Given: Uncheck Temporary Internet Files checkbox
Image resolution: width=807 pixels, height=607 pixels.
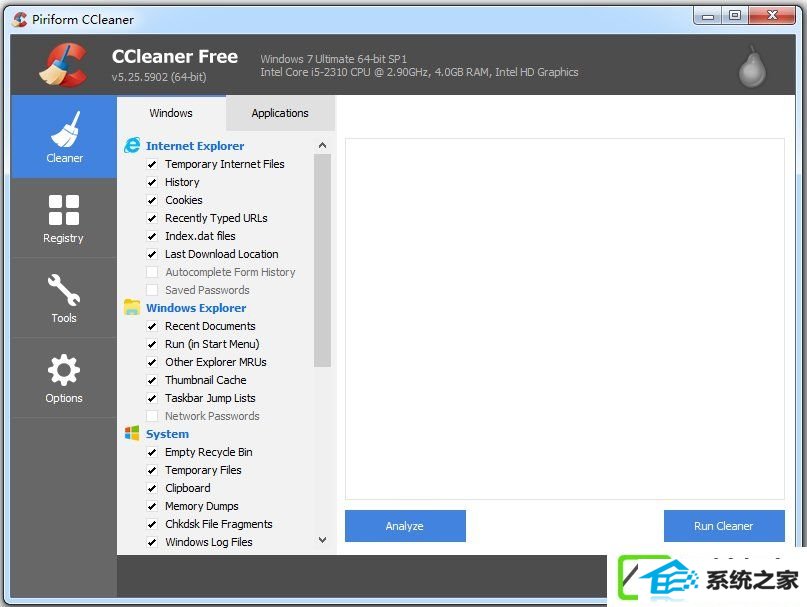Looking at the screenshot, I should pos(152,164).
